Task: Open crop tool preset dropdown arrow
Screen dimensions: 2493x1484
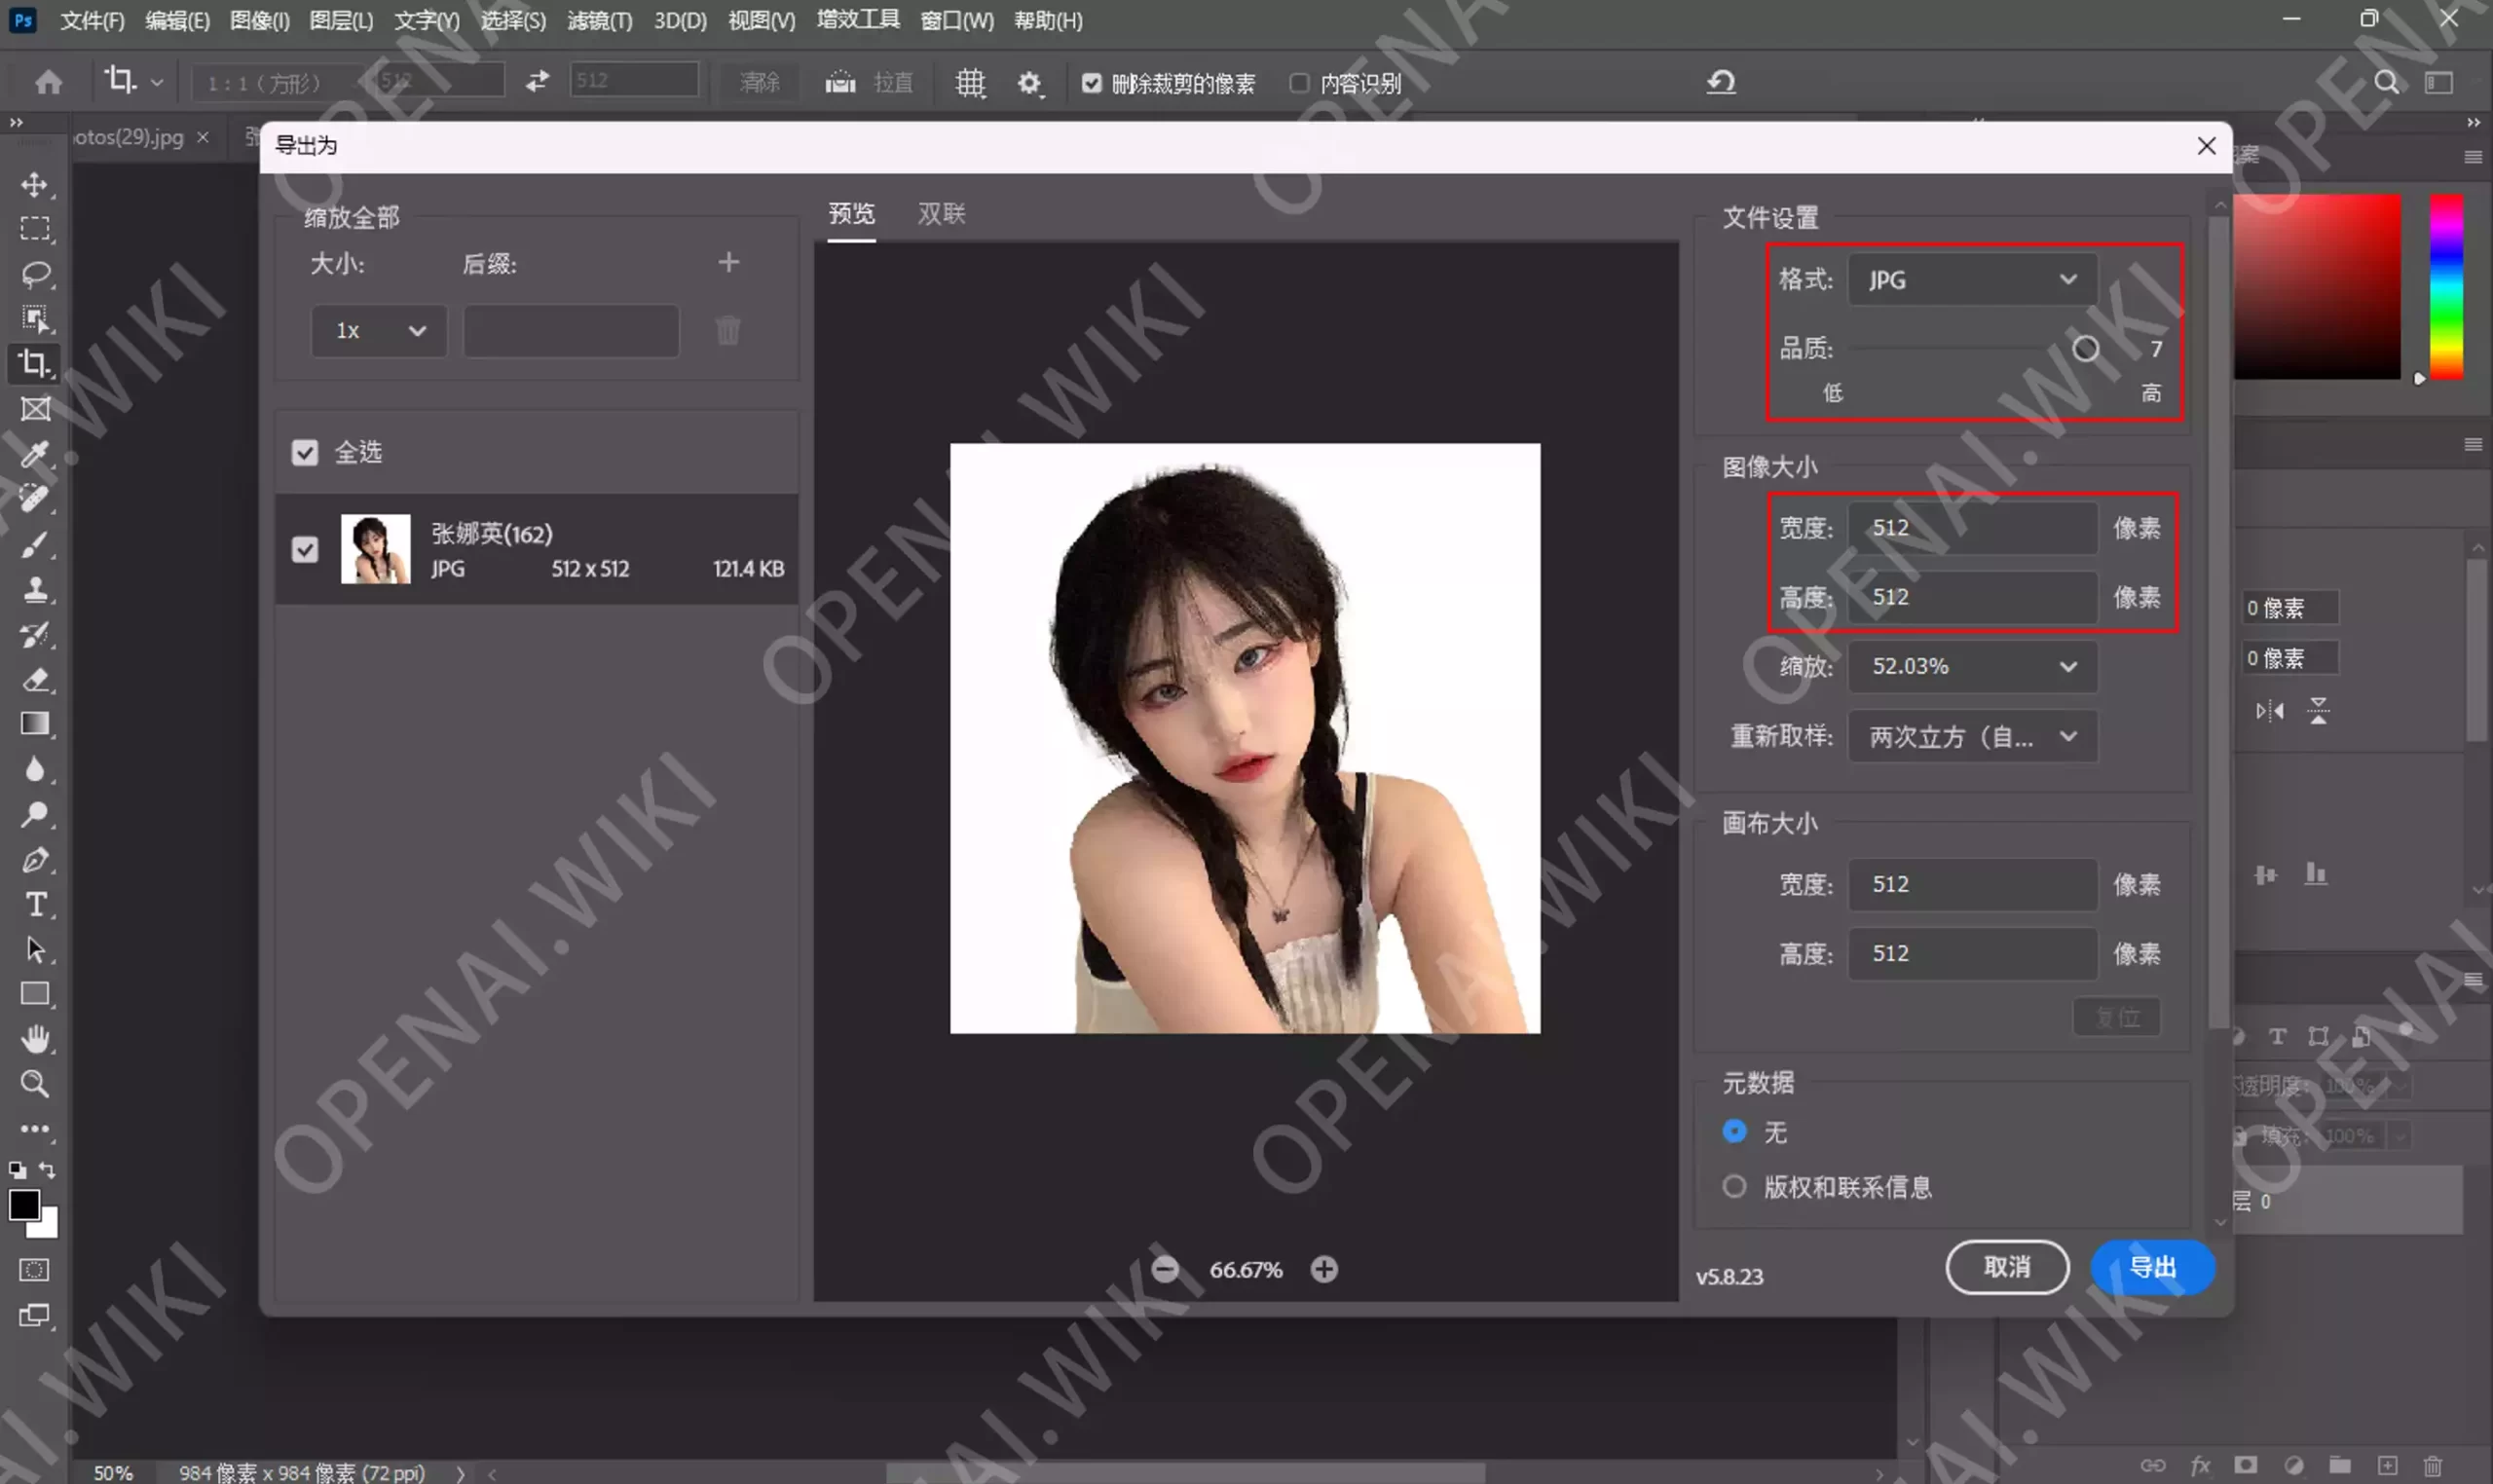Action: 157,83
